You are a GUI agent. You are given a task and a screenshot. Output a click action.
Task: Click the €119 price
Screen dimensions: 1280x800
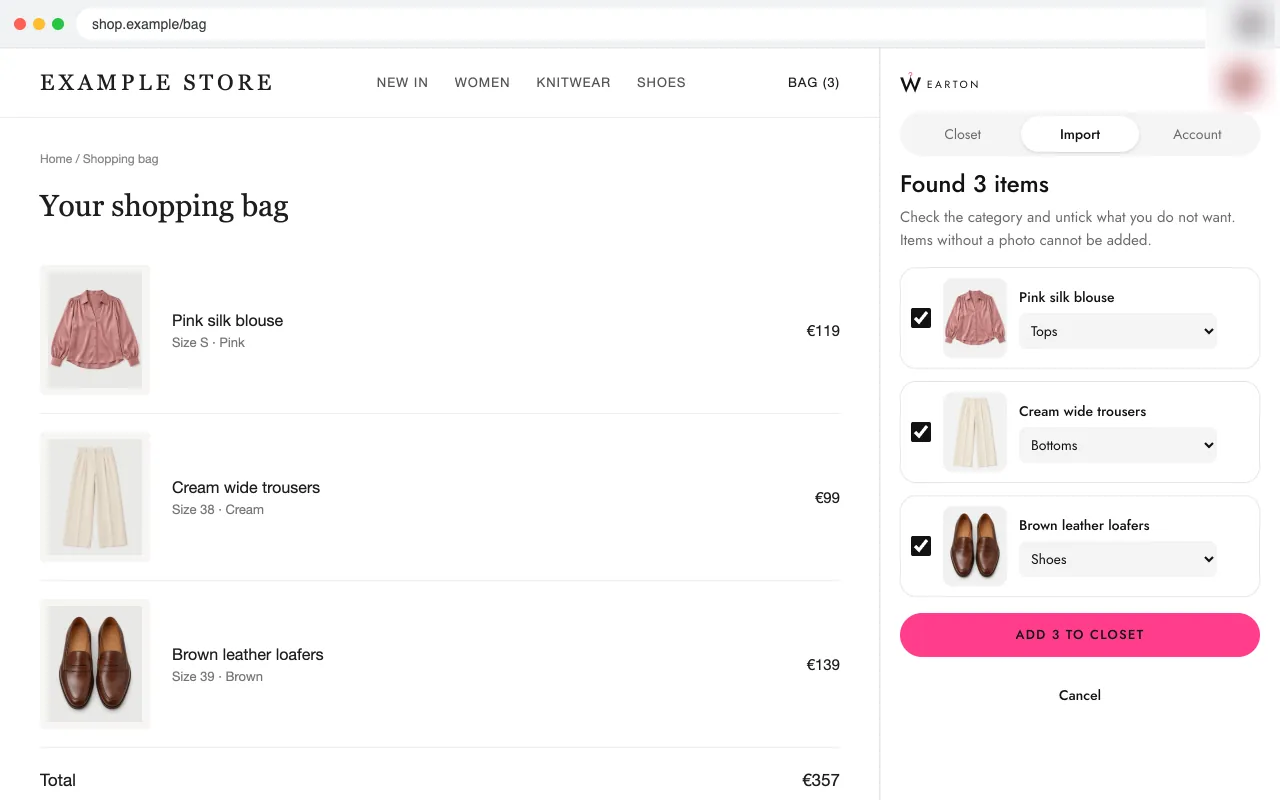pos(823,331)
